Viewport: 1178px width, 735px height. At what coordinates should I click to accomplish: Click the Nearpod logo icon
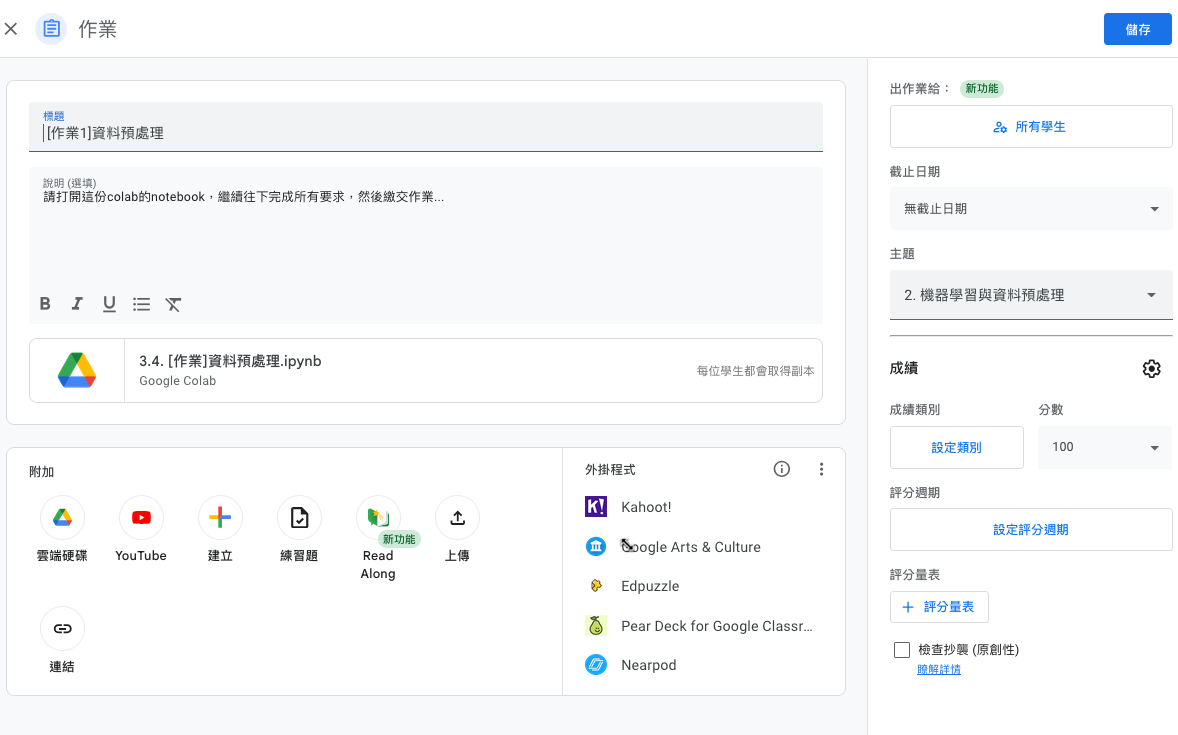point(596,664)
